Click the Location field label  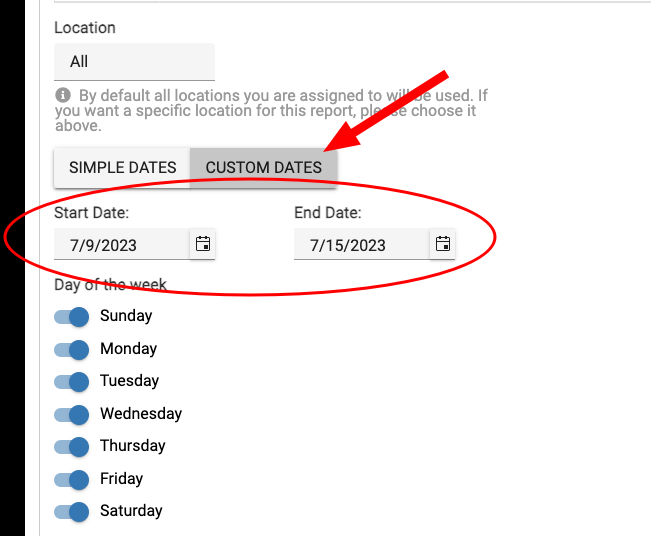[x=85, y=28]
